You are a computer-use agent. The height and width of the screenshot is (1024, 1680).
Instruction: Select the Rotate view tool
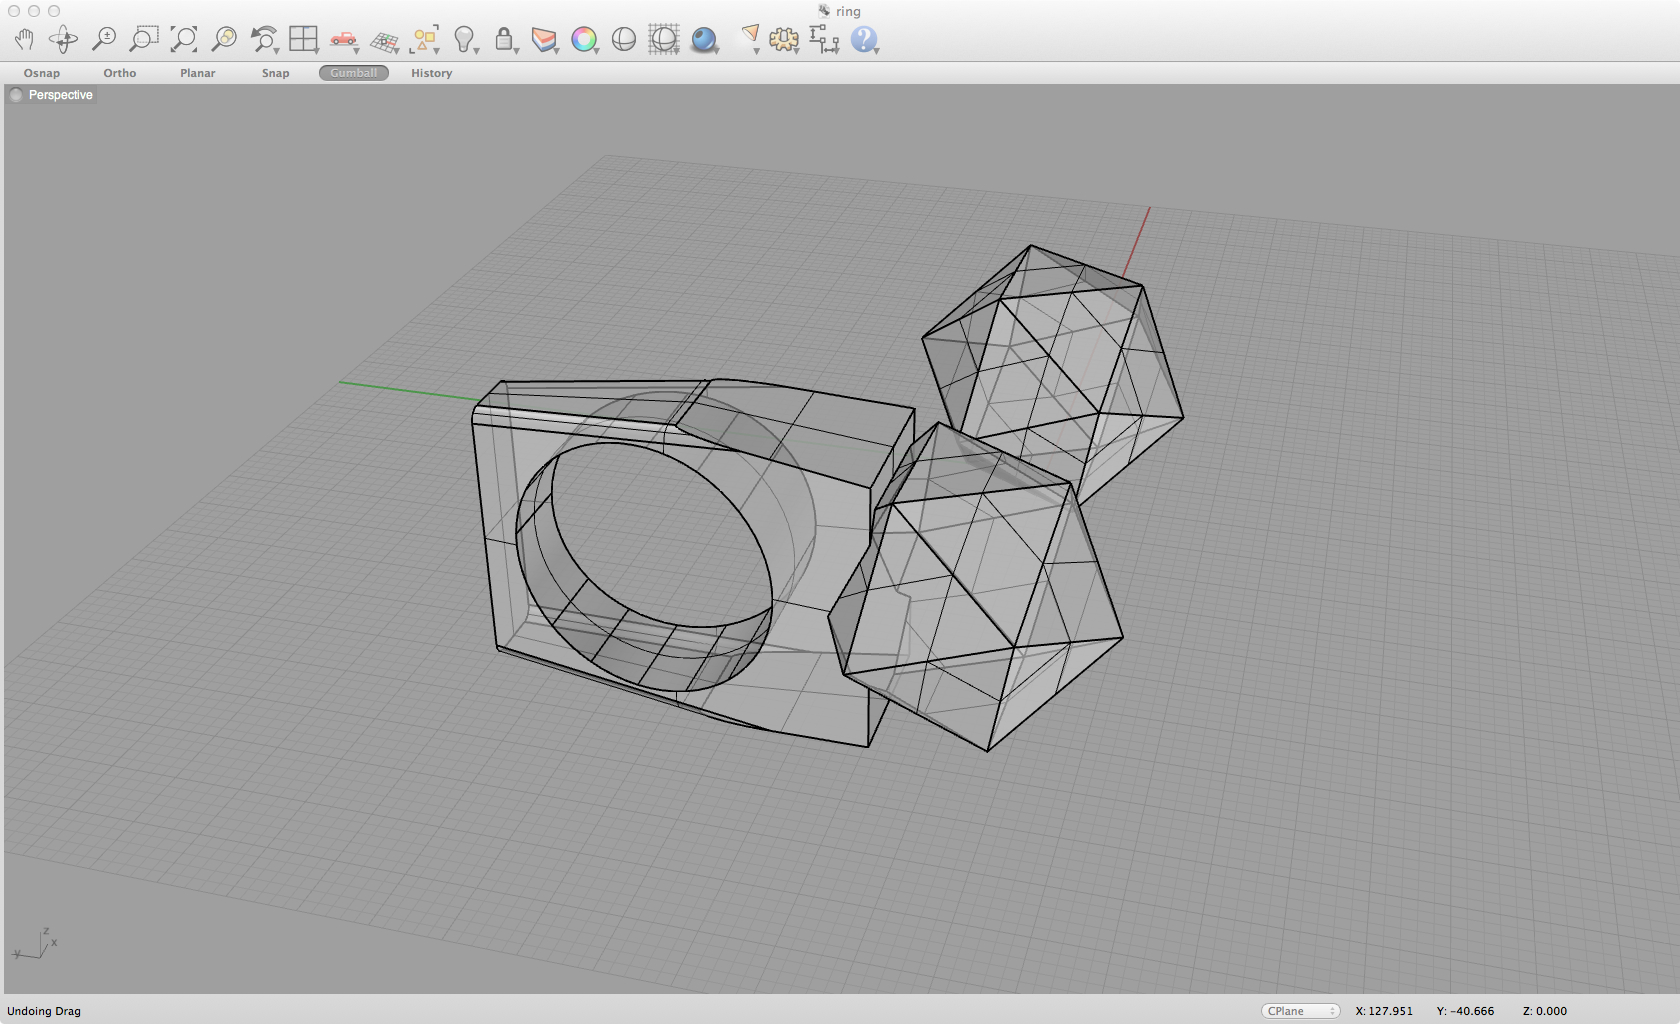64,40
